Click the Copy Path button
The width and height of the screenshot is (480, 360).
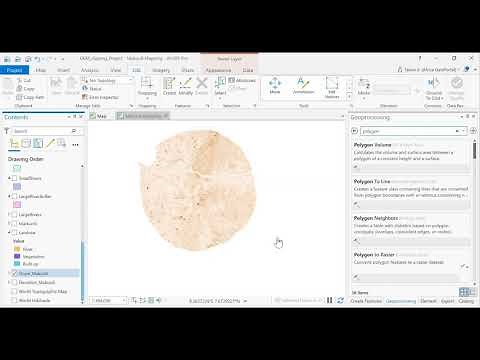click(x=30, y=97)
